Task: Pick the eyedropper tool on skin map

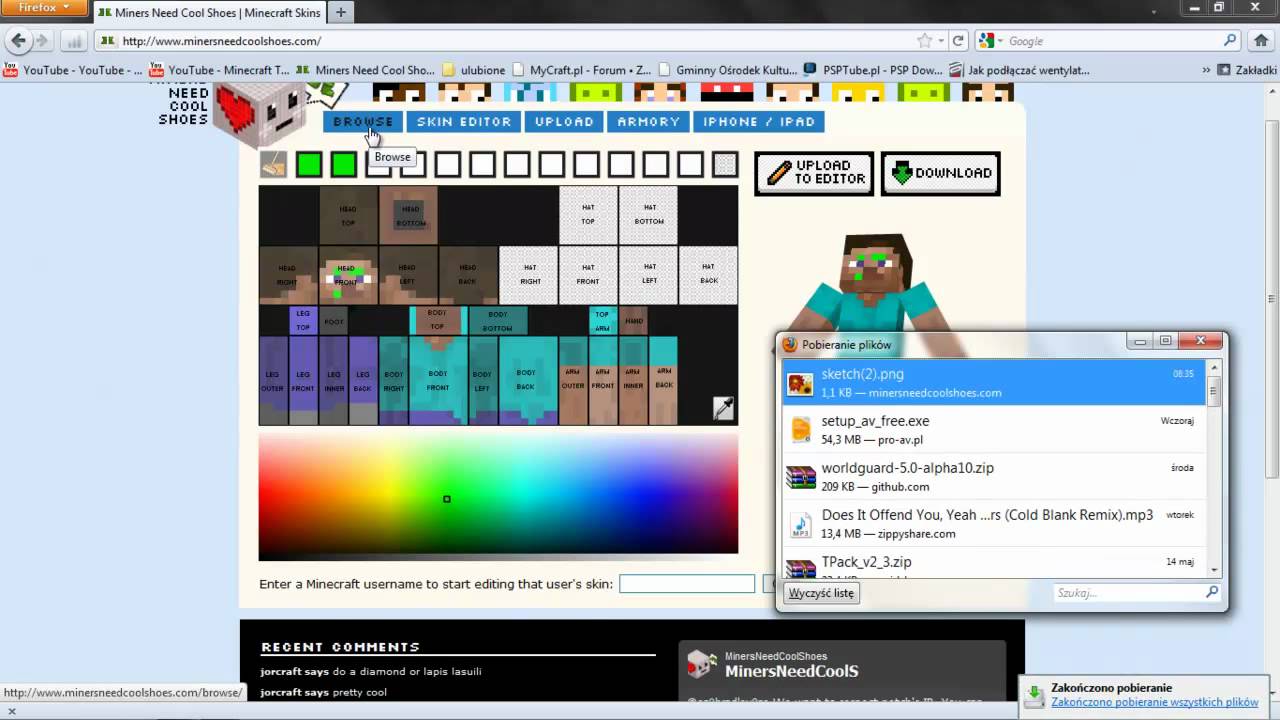Action: pyautogui.click(x=723, y=408)
